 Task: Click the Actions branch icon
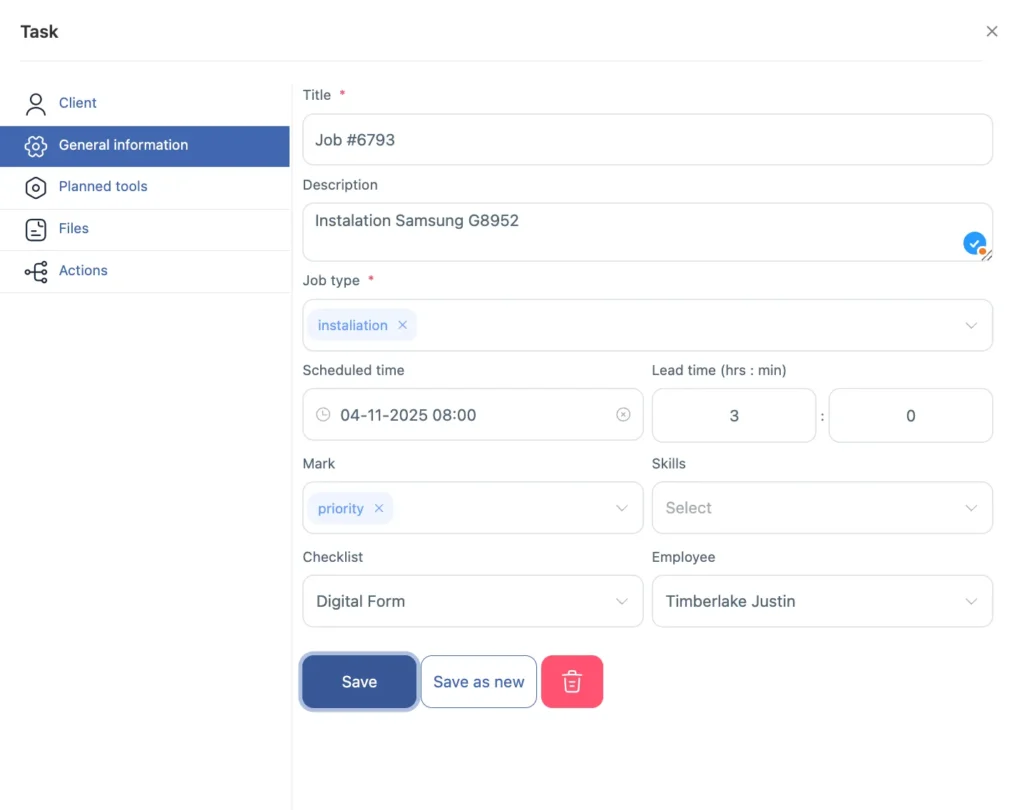pos(35,271)
